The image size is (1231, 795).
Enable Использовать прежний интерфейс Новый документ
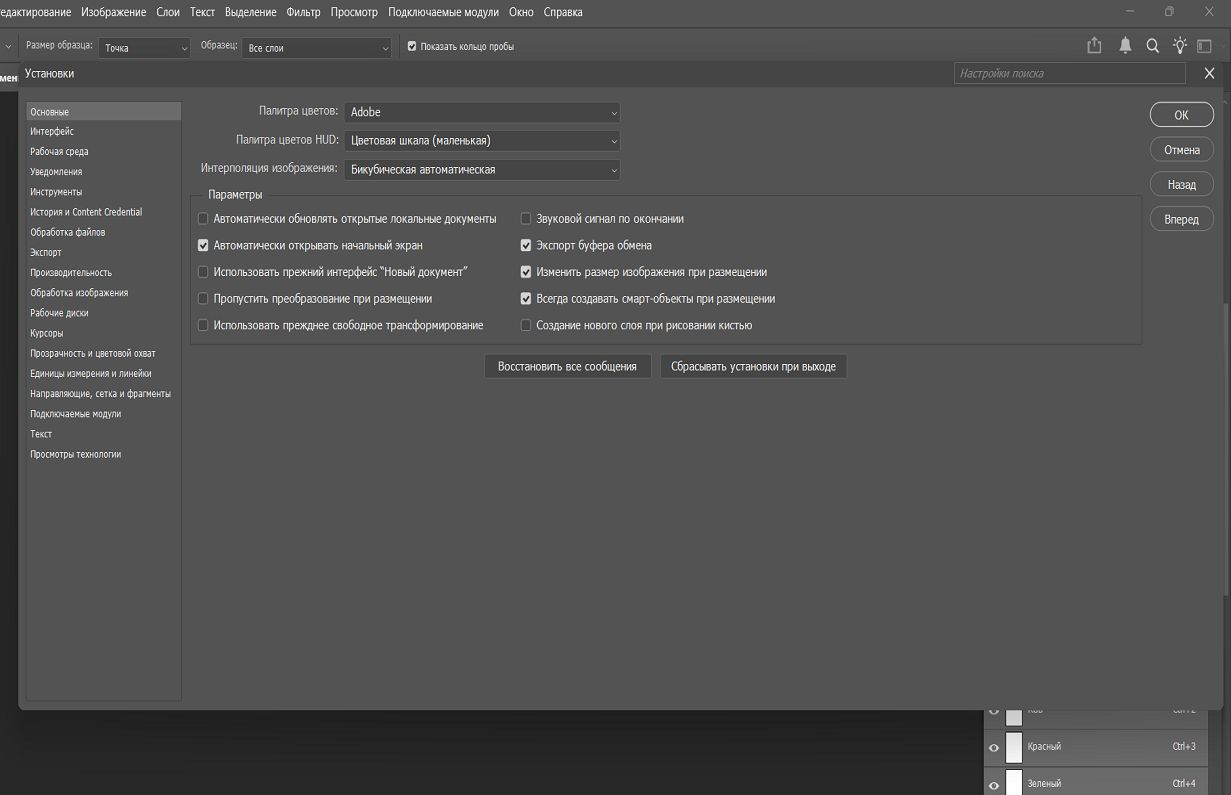(203, 272)
